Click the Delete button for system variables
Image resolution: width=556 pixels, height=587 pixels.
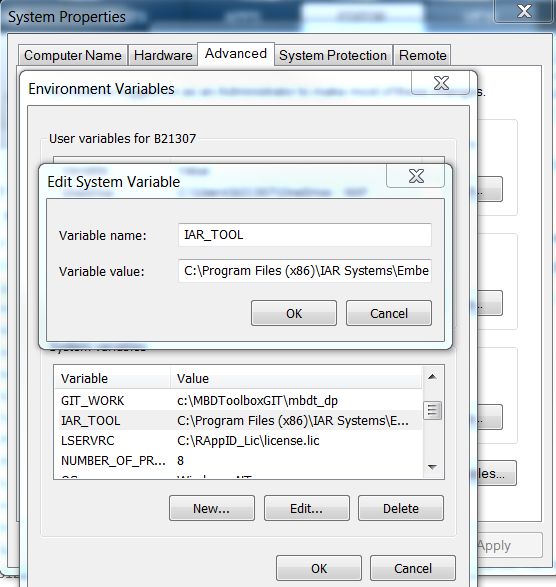(x=401, y=508)
